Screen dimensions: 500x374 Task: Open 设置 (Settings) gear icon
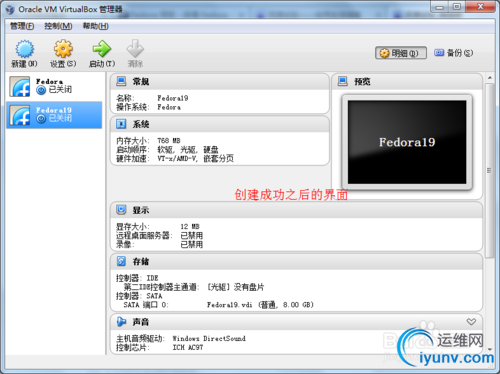63,49
